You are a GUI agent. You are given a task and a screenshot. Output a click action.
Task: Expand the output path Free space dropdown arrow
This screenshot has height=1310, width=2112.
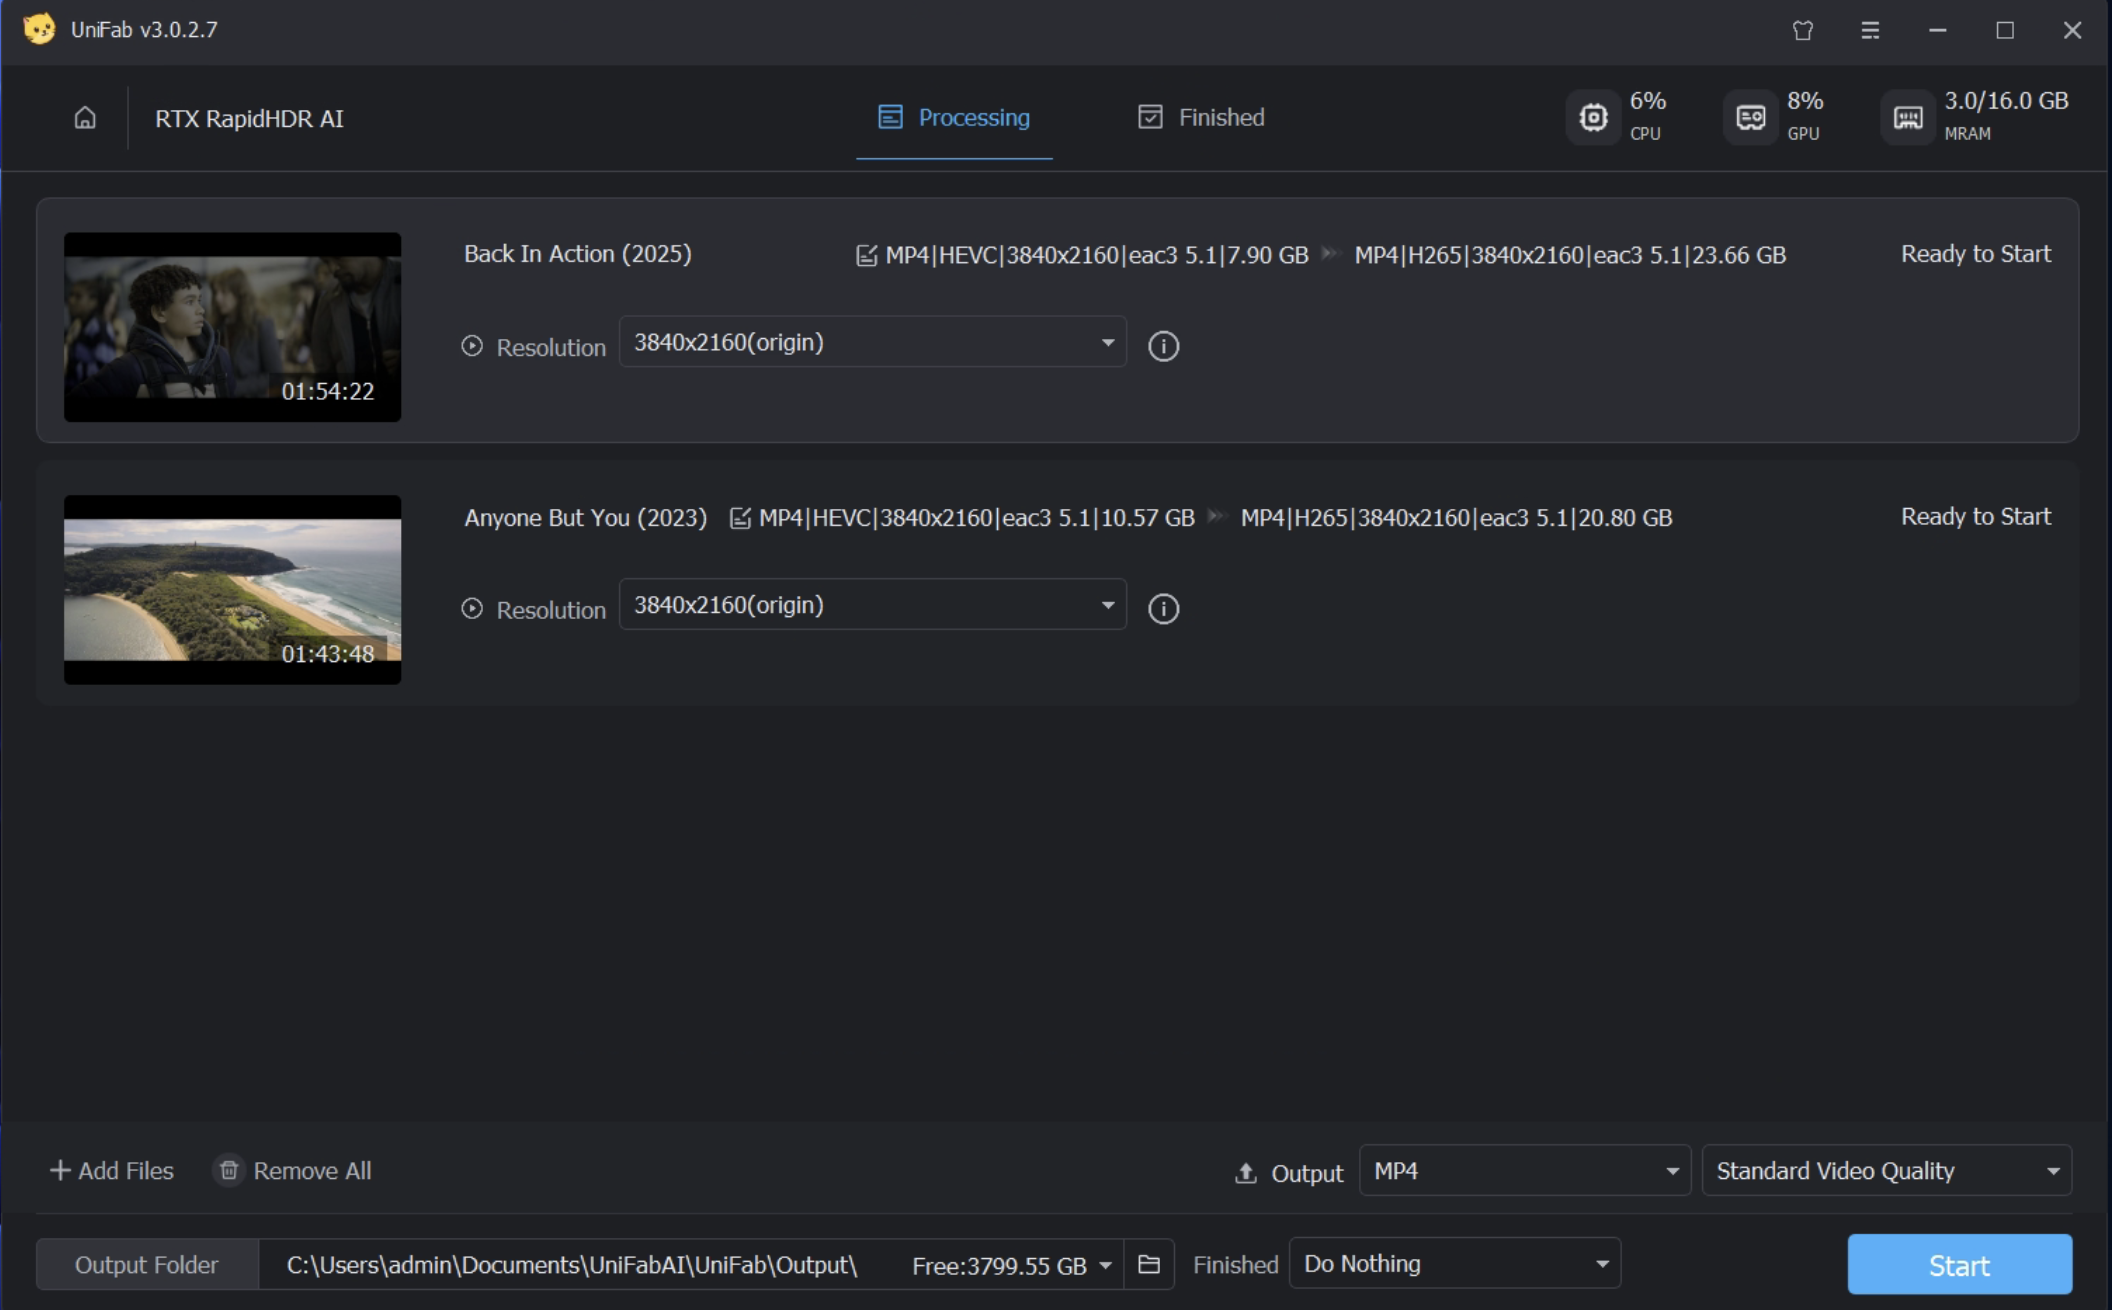[x=1105, y=1266]
